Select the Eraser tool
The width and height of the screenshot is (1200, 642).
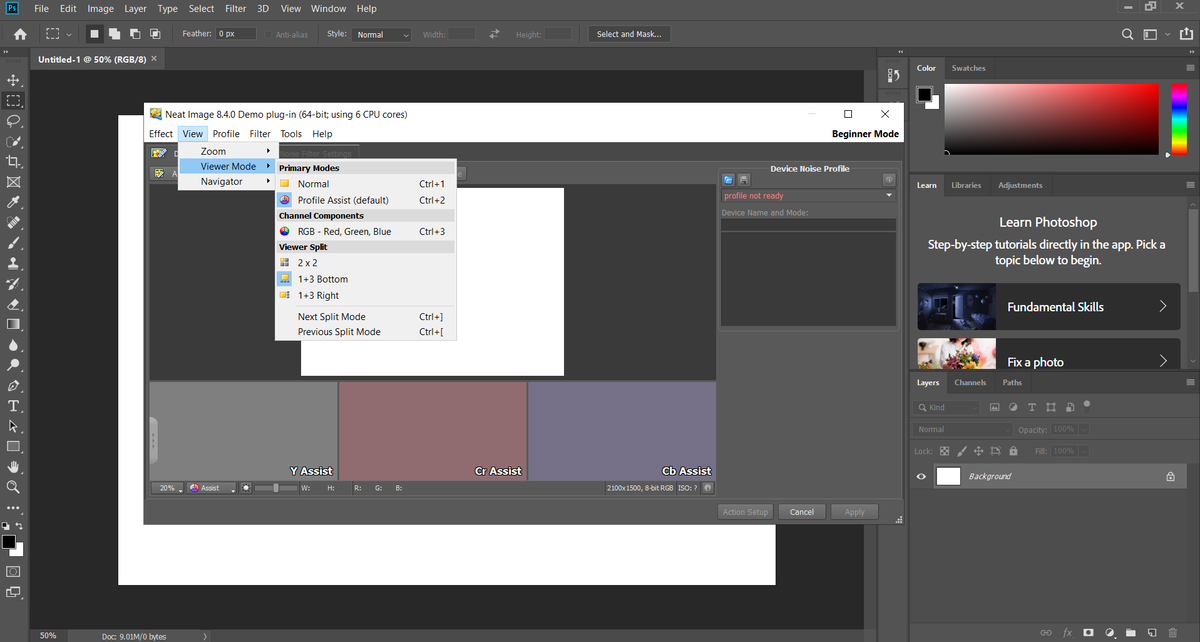click(14, 304)
